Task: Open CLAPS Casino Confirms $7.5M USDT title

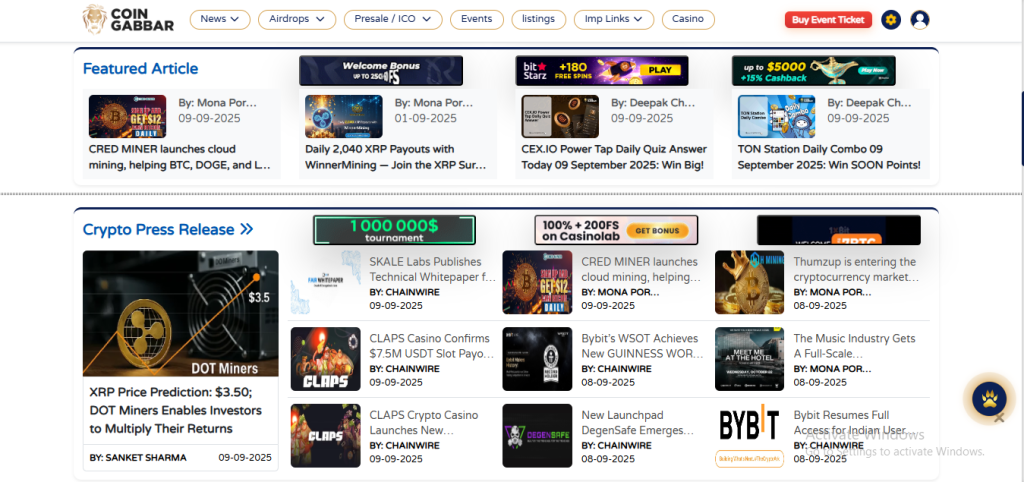Action: 432,346
